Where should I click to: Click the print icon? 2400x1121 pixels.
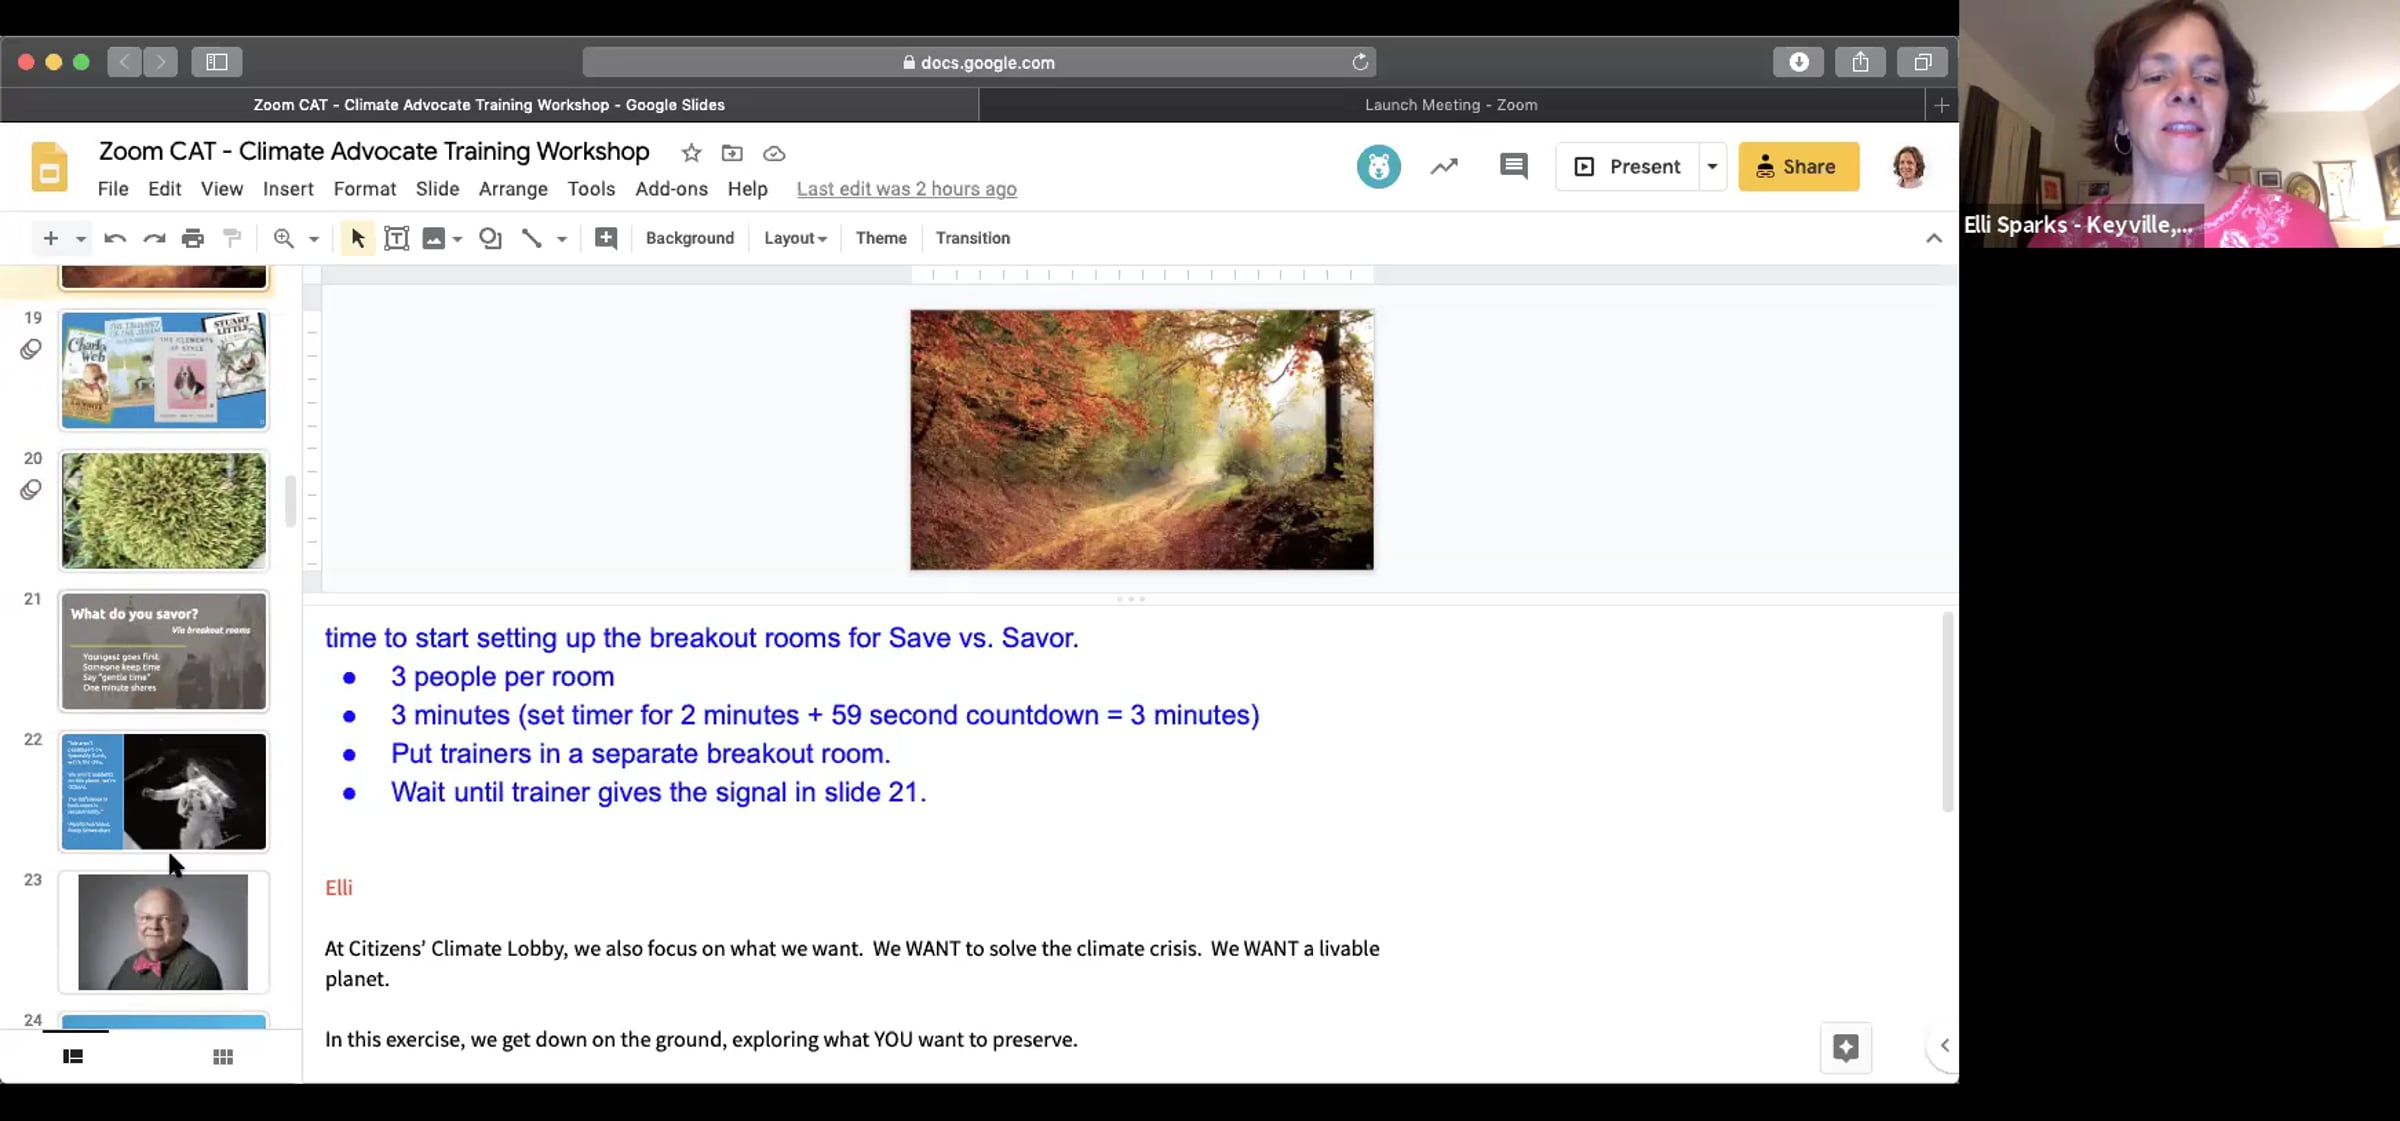[193, 238]
